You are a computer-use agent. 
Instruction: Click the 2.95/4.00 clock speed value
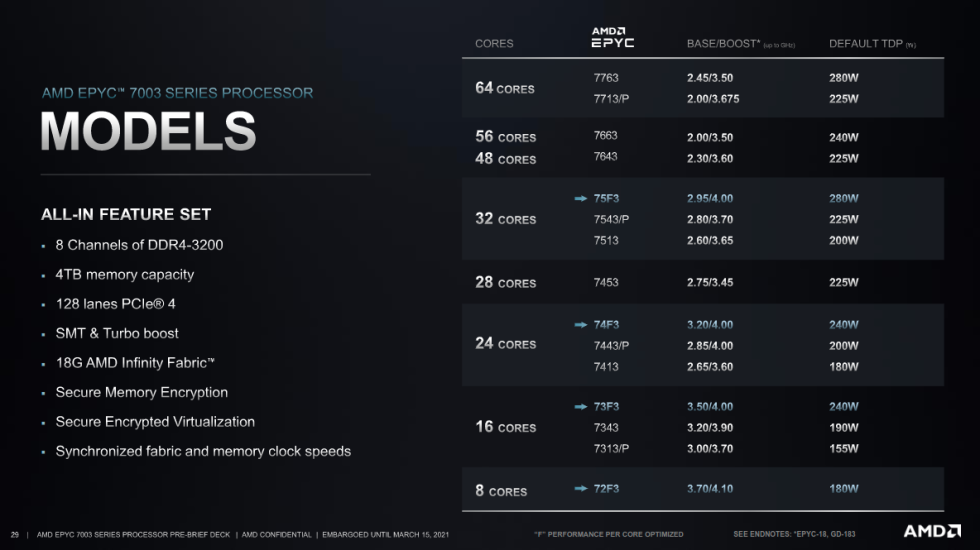pos(710,199)
